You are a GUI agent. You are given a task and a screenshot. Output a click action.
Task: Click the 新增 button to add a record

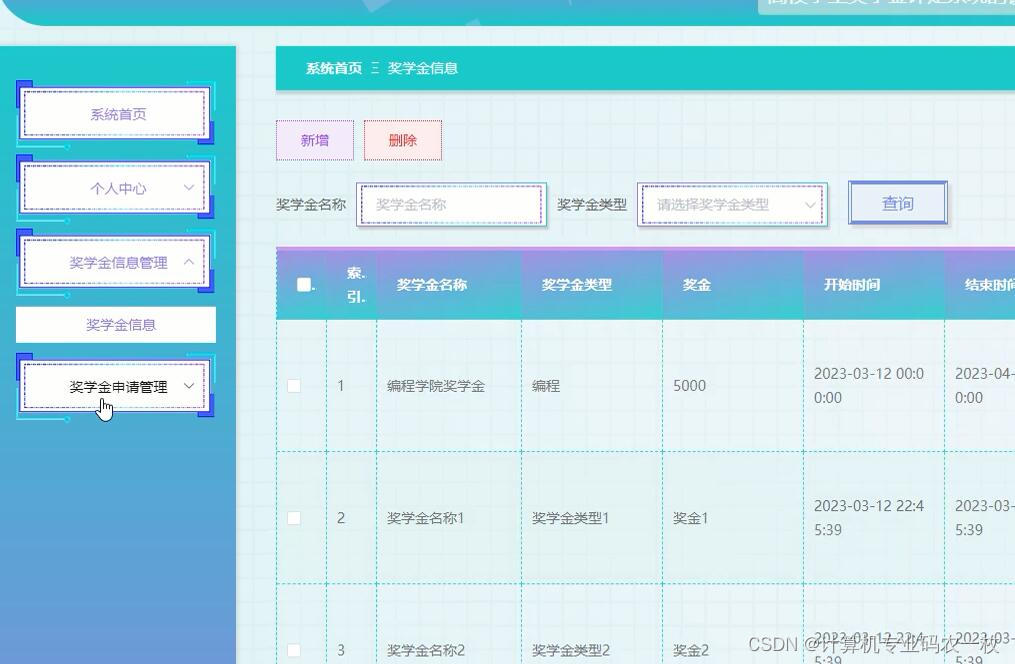[314, 140]
